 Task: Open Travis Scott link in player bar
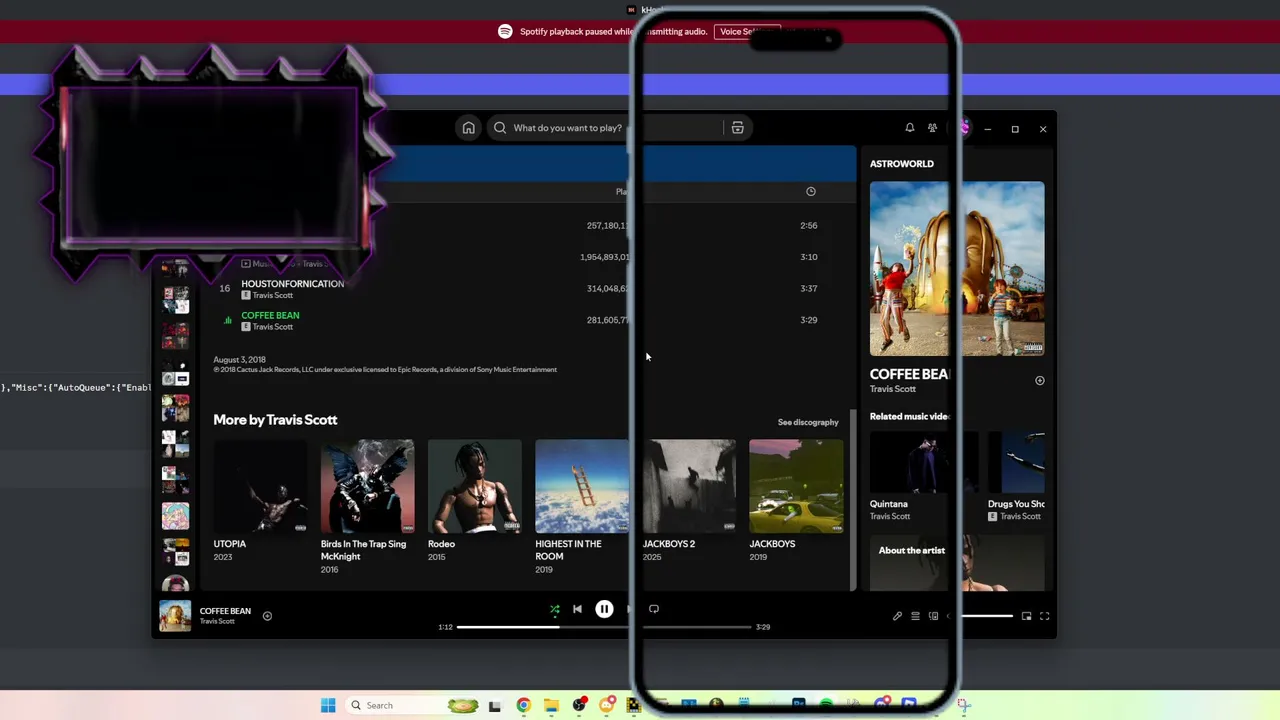[x=217, y=622]
